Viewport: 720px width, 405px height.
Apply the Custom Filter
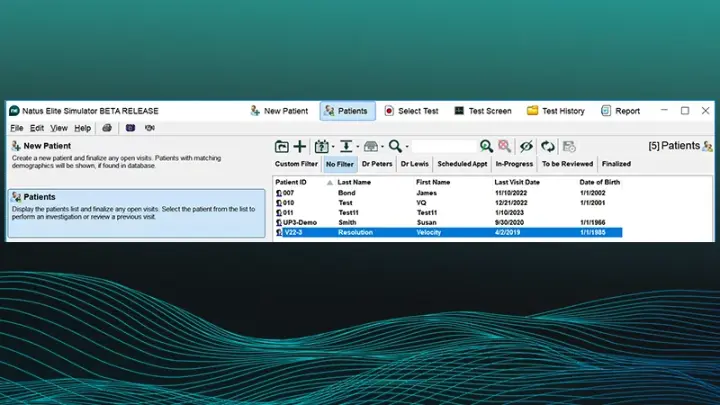click(x=296, y=164)
